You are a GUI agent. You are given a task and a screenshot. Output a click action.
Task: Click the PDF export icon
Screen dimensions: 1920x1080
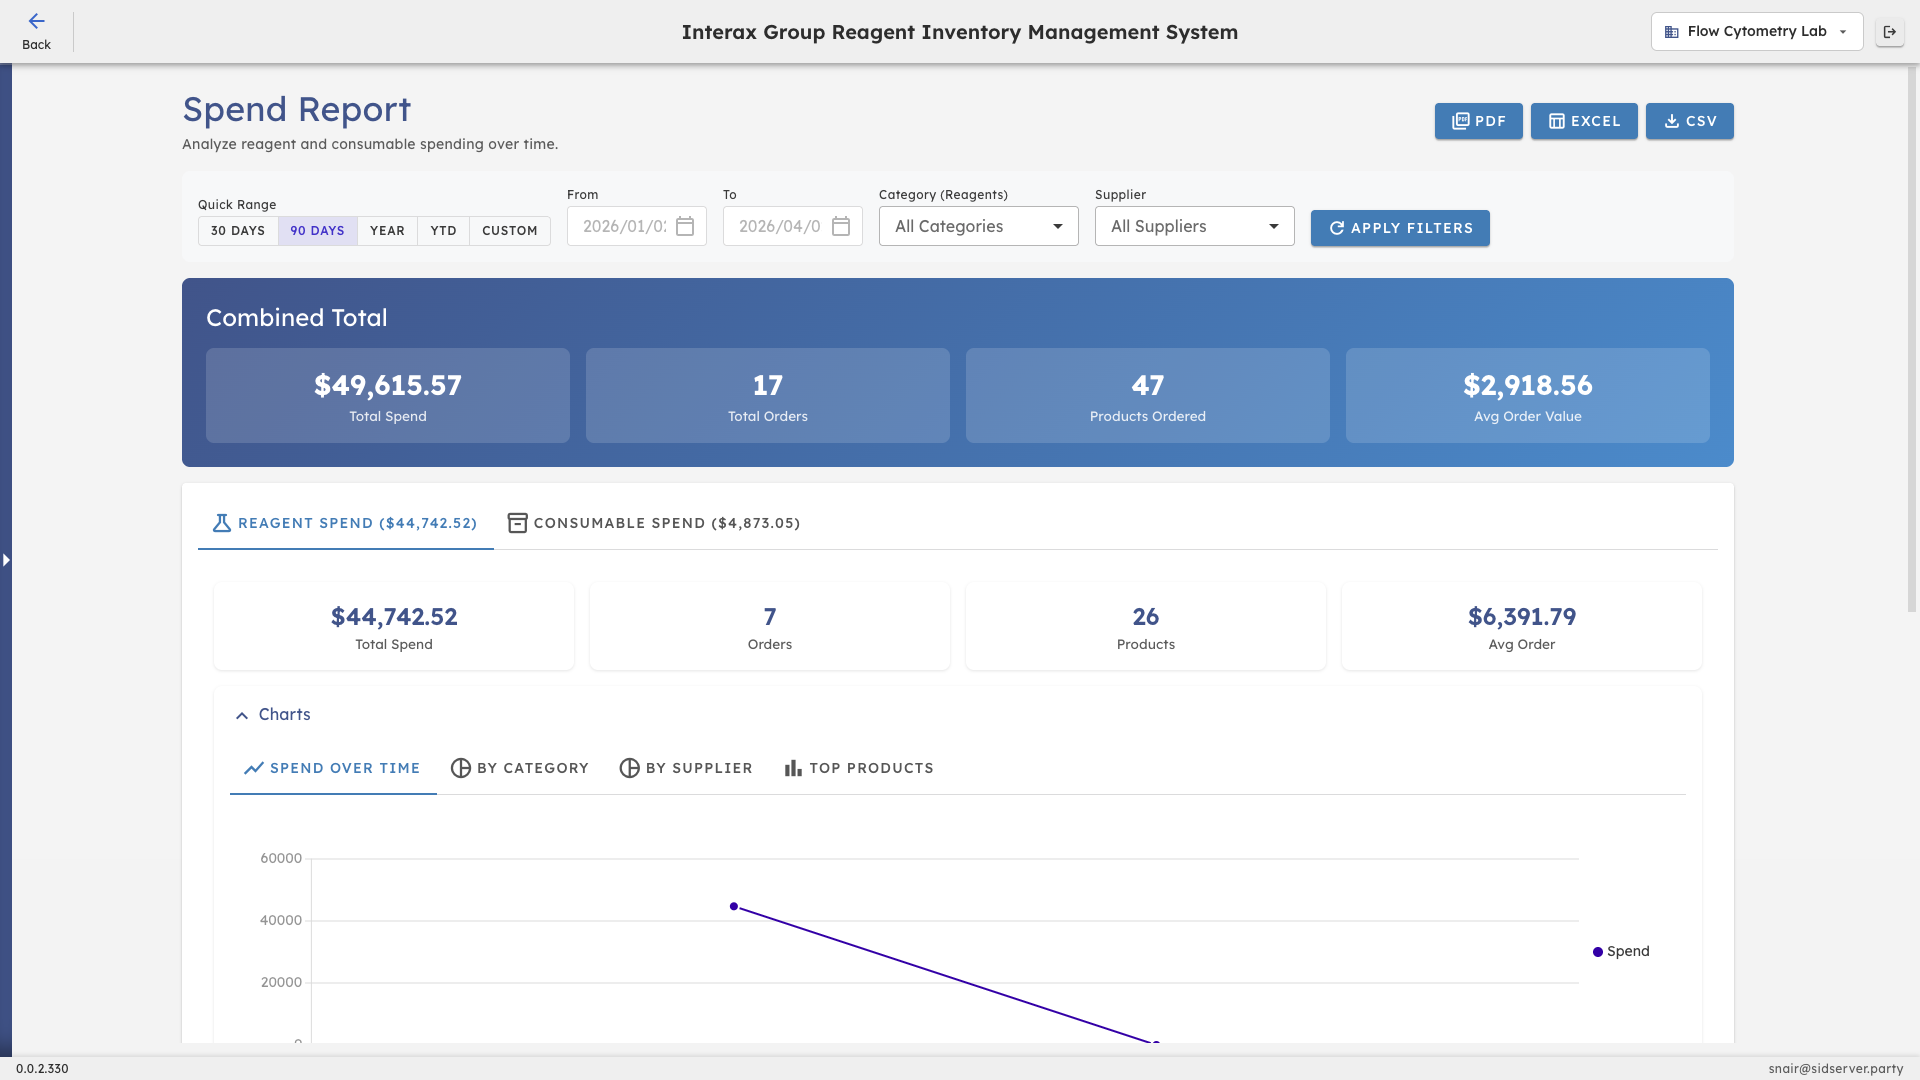click(1460, 121)
